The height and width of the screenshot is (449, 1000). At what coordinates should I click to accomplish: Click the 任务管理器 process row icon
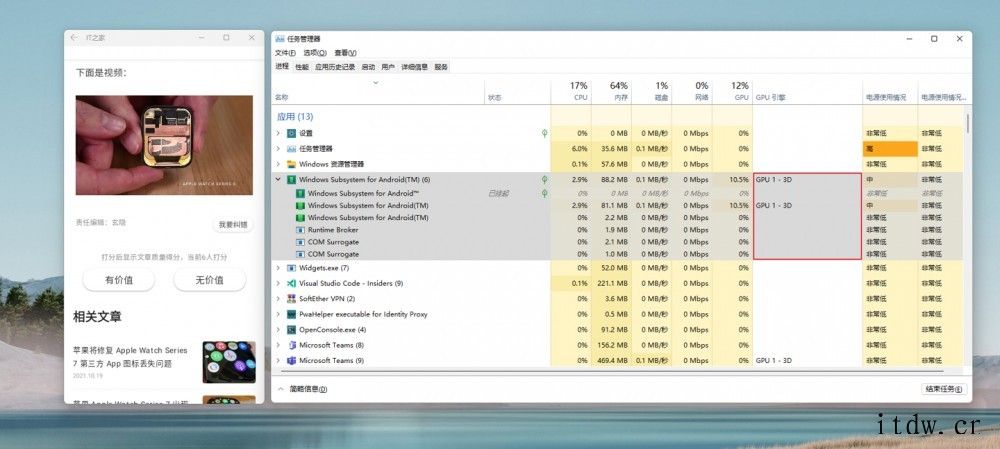[291, 149]
